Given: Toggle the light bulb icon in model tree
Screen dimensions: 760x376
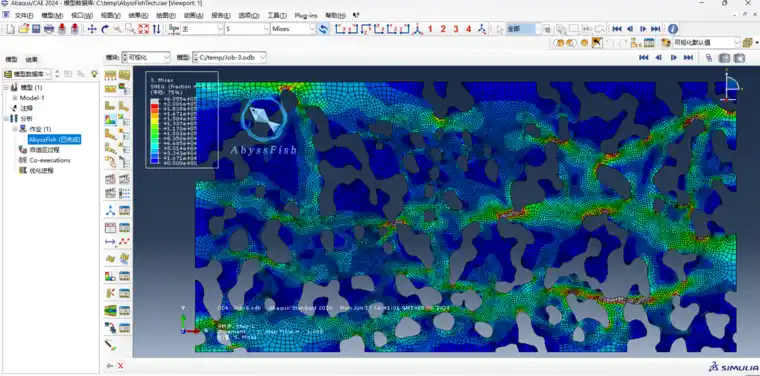Looking at the screenshot, I should tap(94, 74).
